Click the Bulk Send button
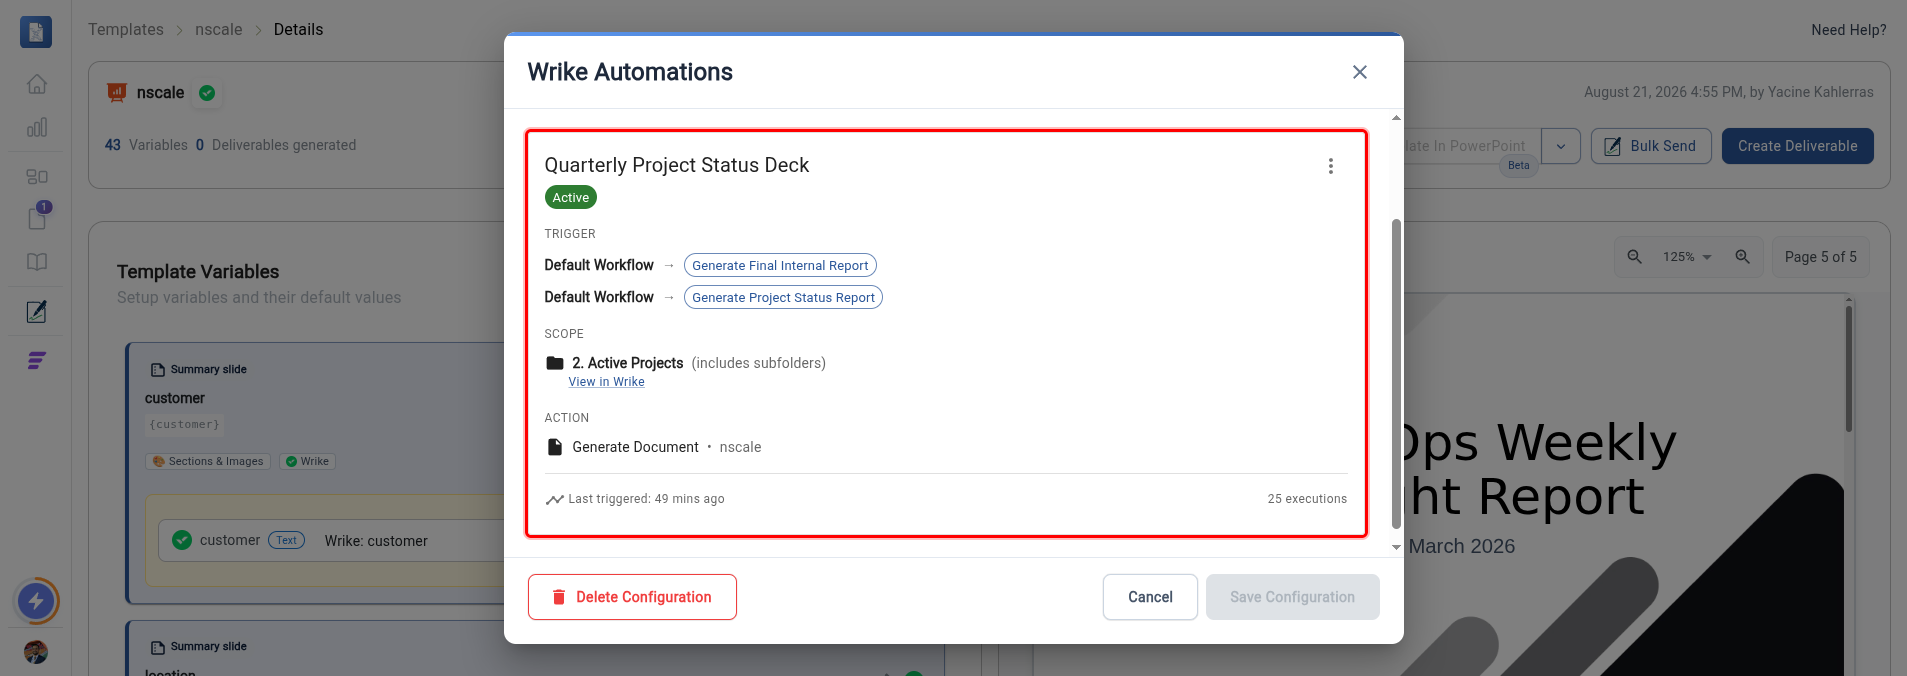 click(1651, 146)
